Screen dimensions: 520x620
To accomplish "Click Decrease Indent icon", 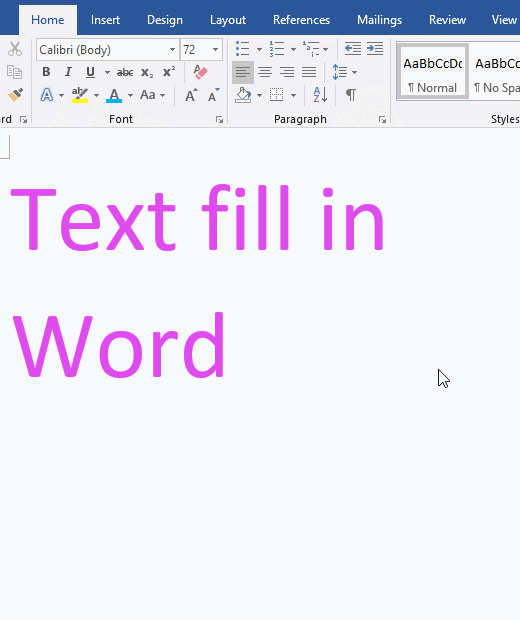I will (353, 49).
